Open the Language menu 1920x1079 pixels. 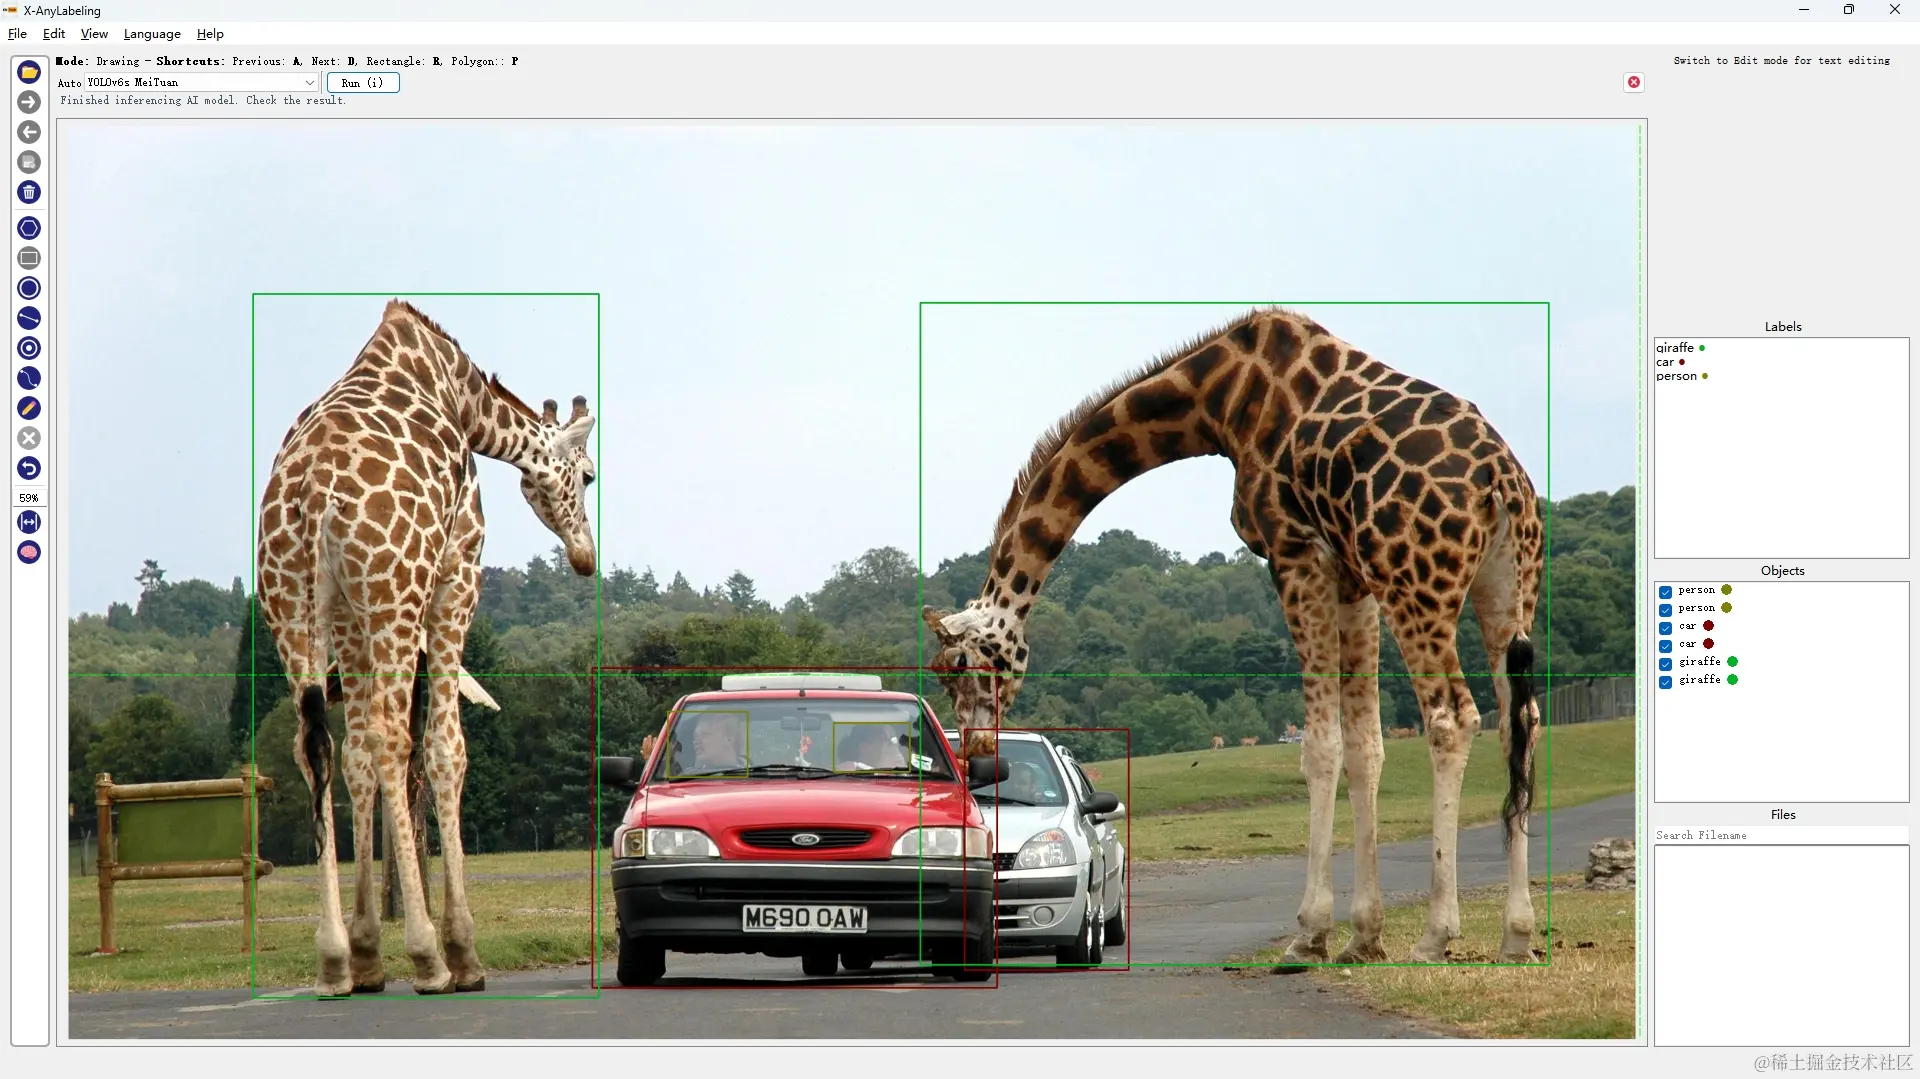tap(152, 34)
